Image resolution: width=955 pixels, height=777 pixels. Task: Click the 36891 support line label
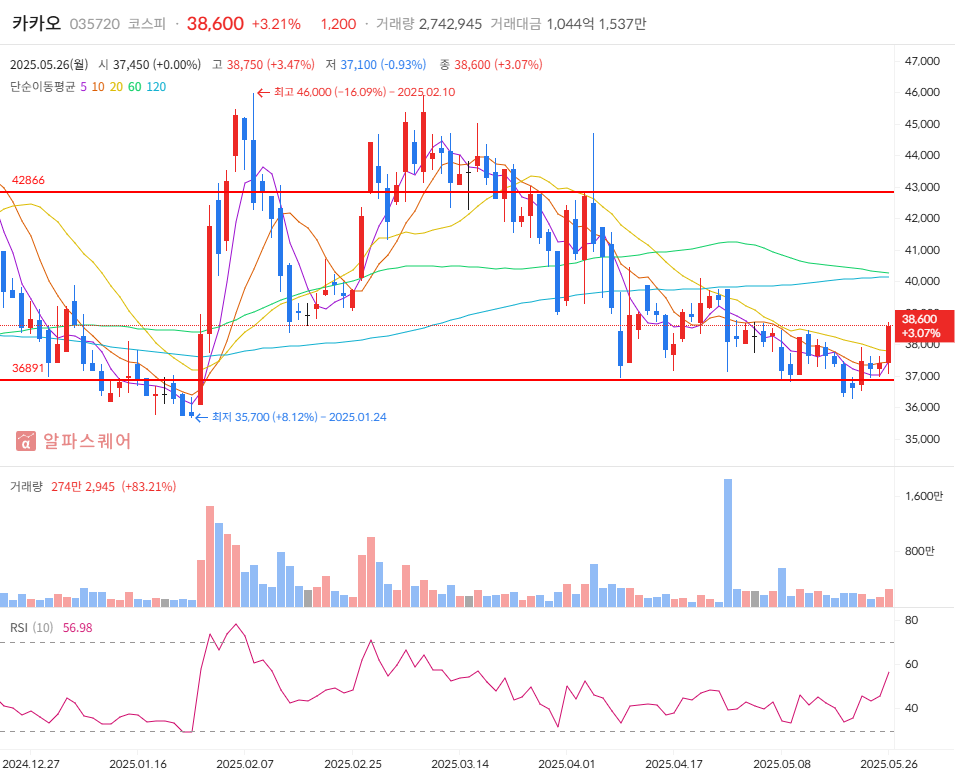point(29,368)
